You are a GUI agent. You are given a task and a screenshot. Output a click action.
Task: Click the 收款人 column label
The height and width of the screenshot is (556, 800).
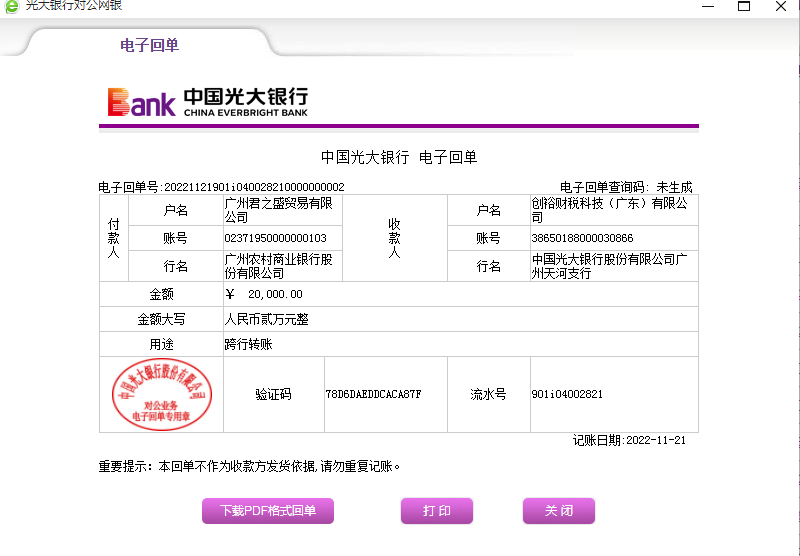point(394,238)
